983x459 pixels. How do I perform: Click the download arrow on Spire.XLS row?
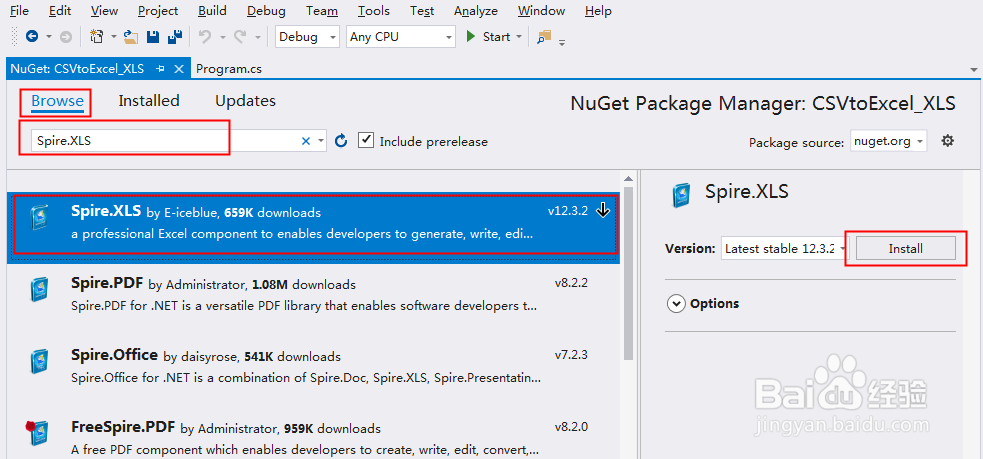(602, 211)
